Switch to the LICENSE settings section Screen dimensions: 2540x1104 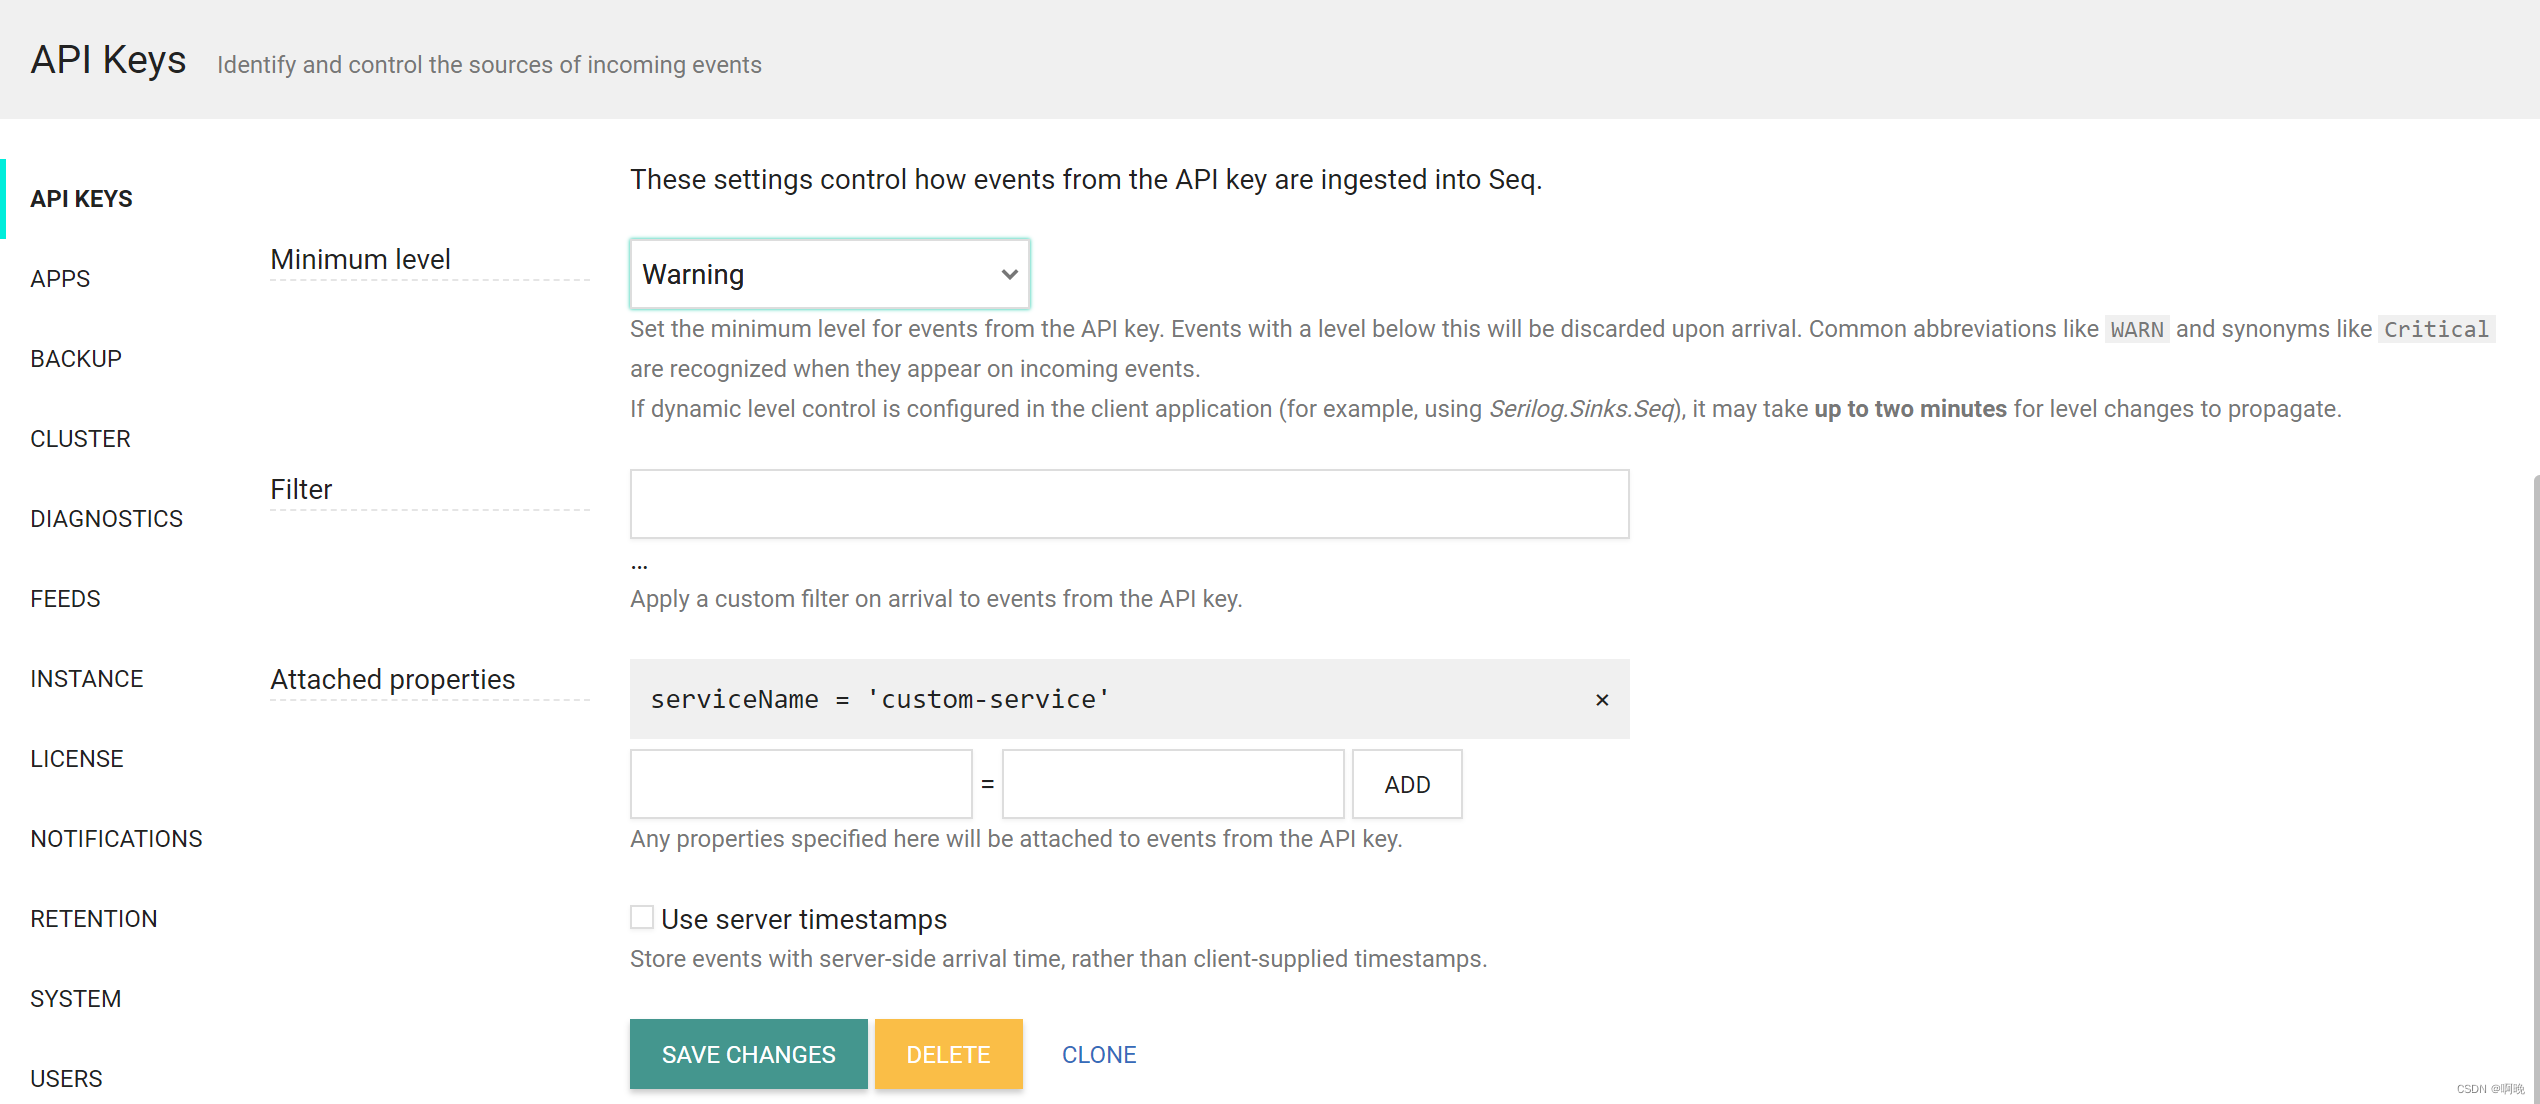click(x=76, y=758)
